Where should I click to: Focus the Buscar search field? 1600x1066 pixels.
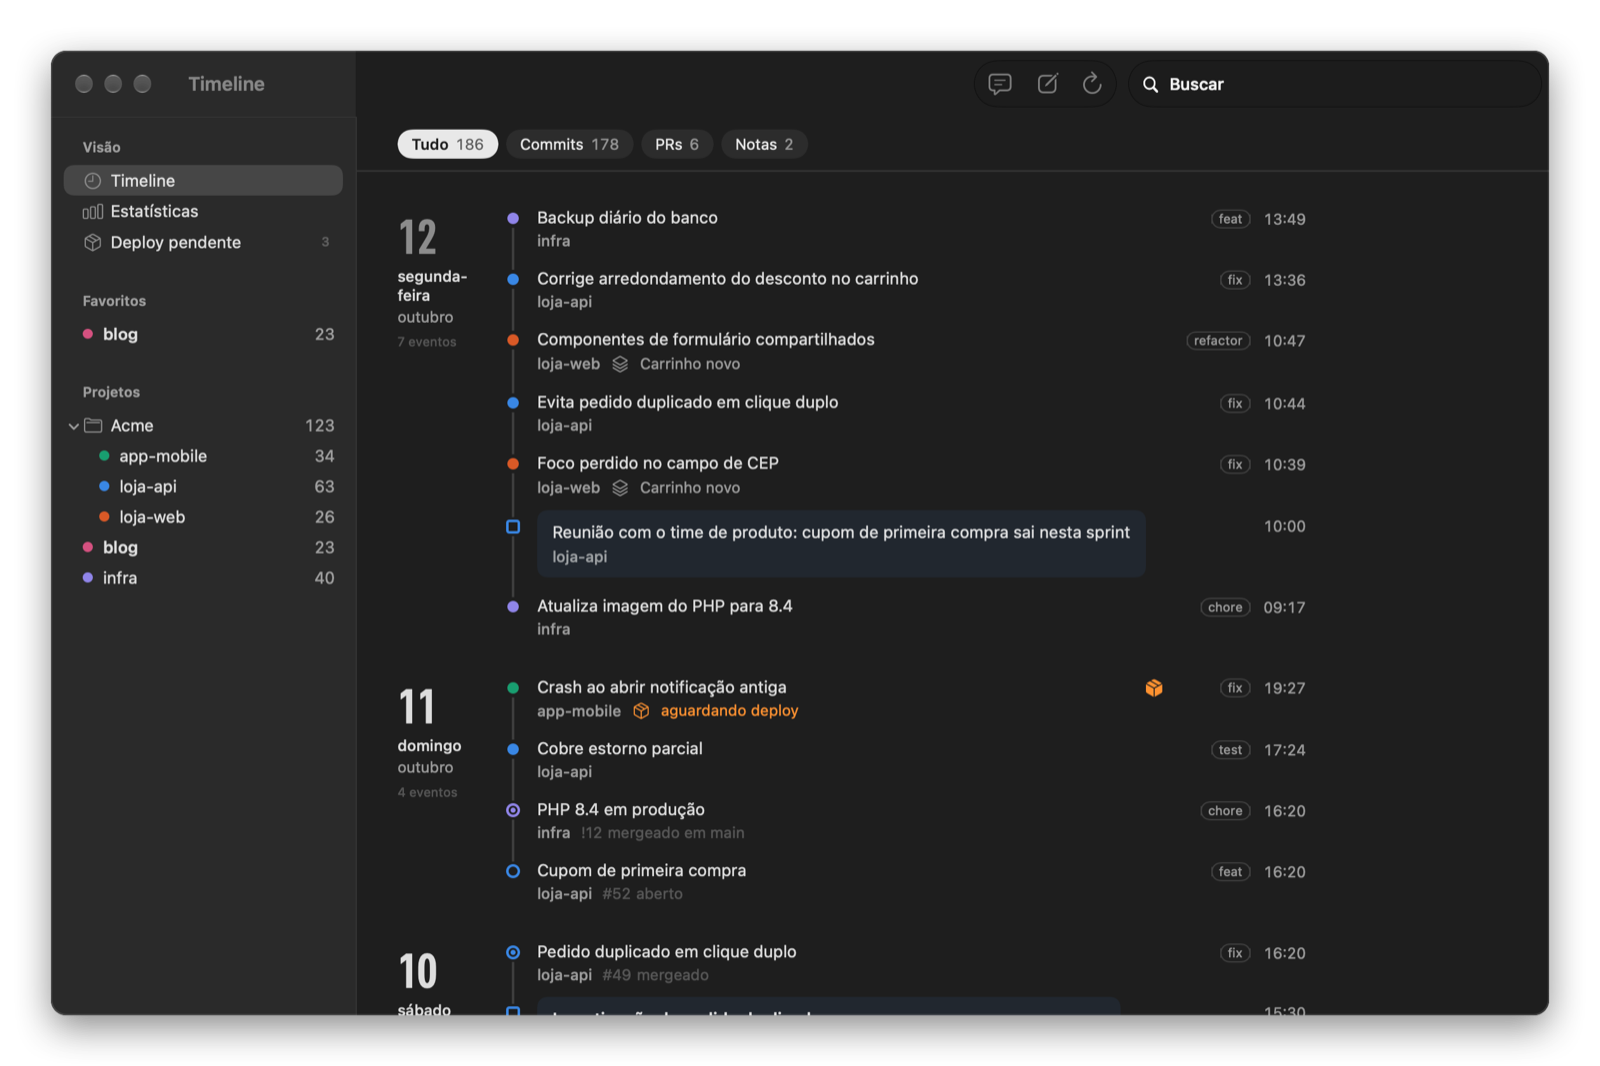(x=1335, y=85)
